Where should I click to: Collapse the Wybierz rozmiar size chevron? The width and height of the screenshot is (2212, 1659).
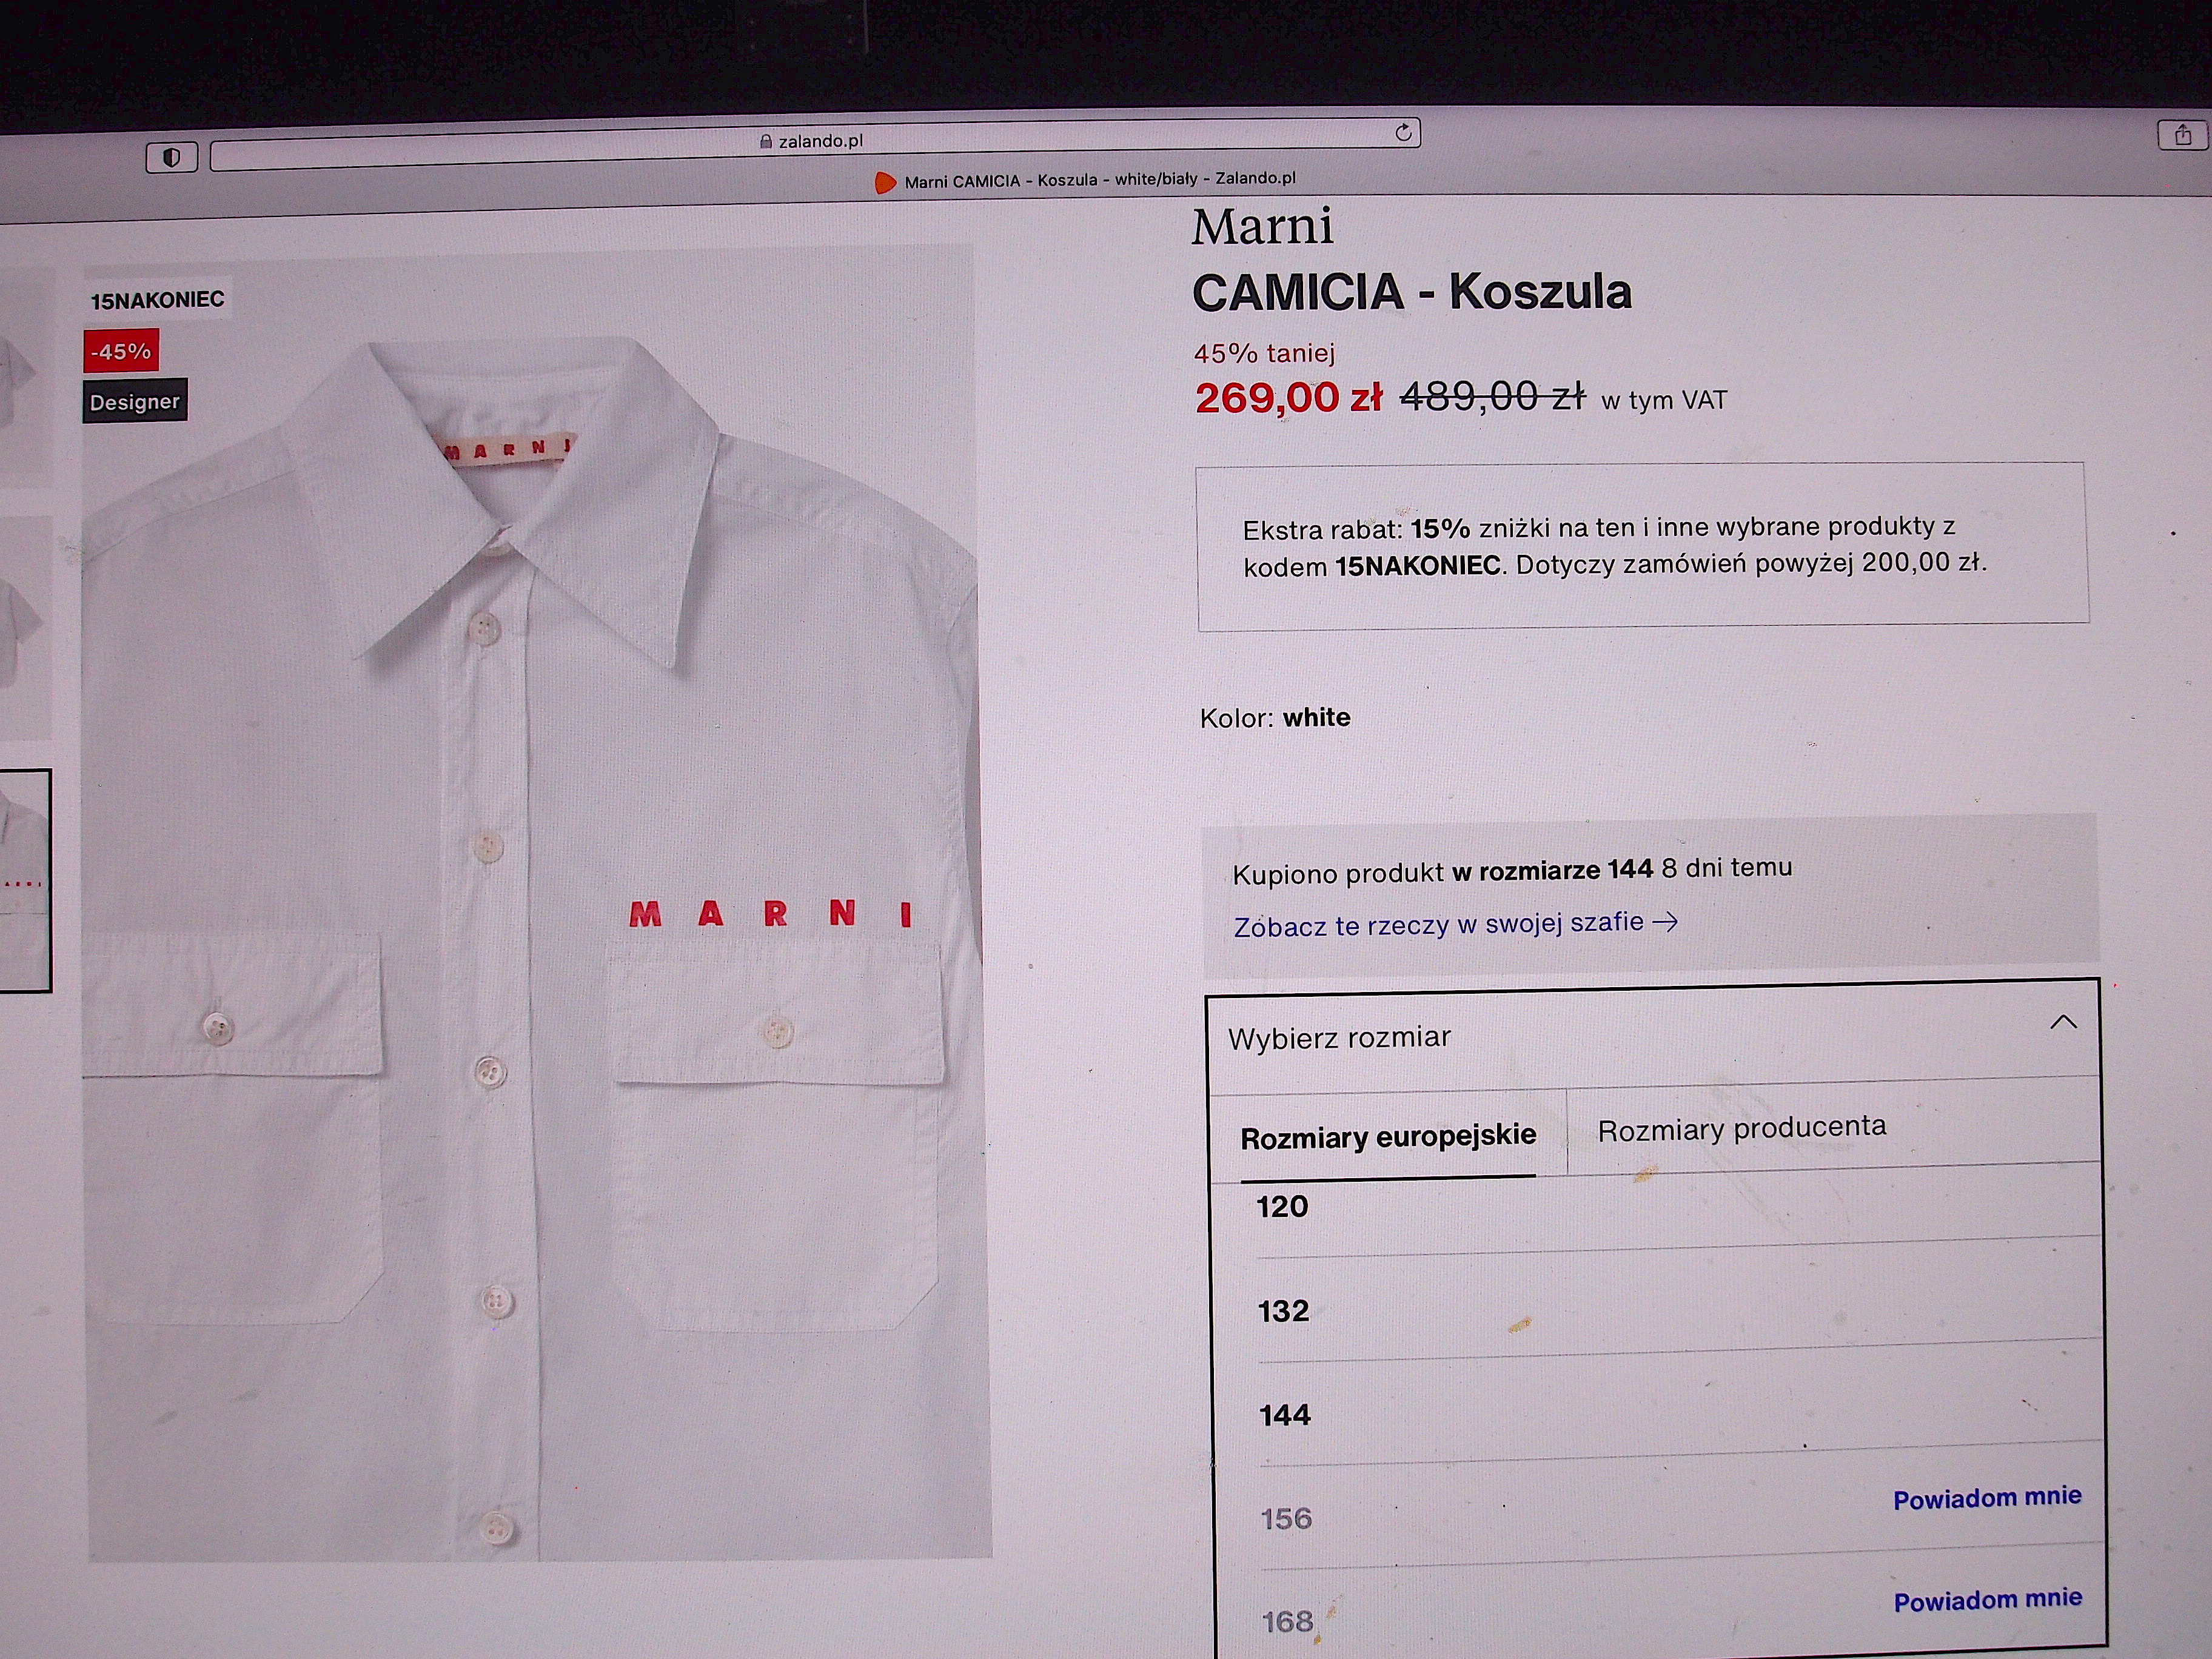click(x=2063, y=1022)
